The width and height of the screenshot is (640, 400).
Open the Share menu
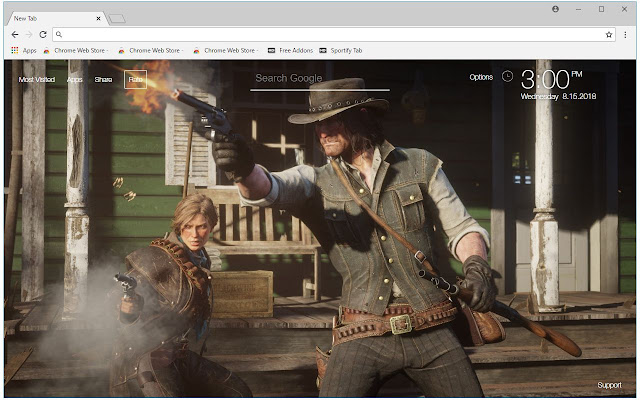coord(103,80)
